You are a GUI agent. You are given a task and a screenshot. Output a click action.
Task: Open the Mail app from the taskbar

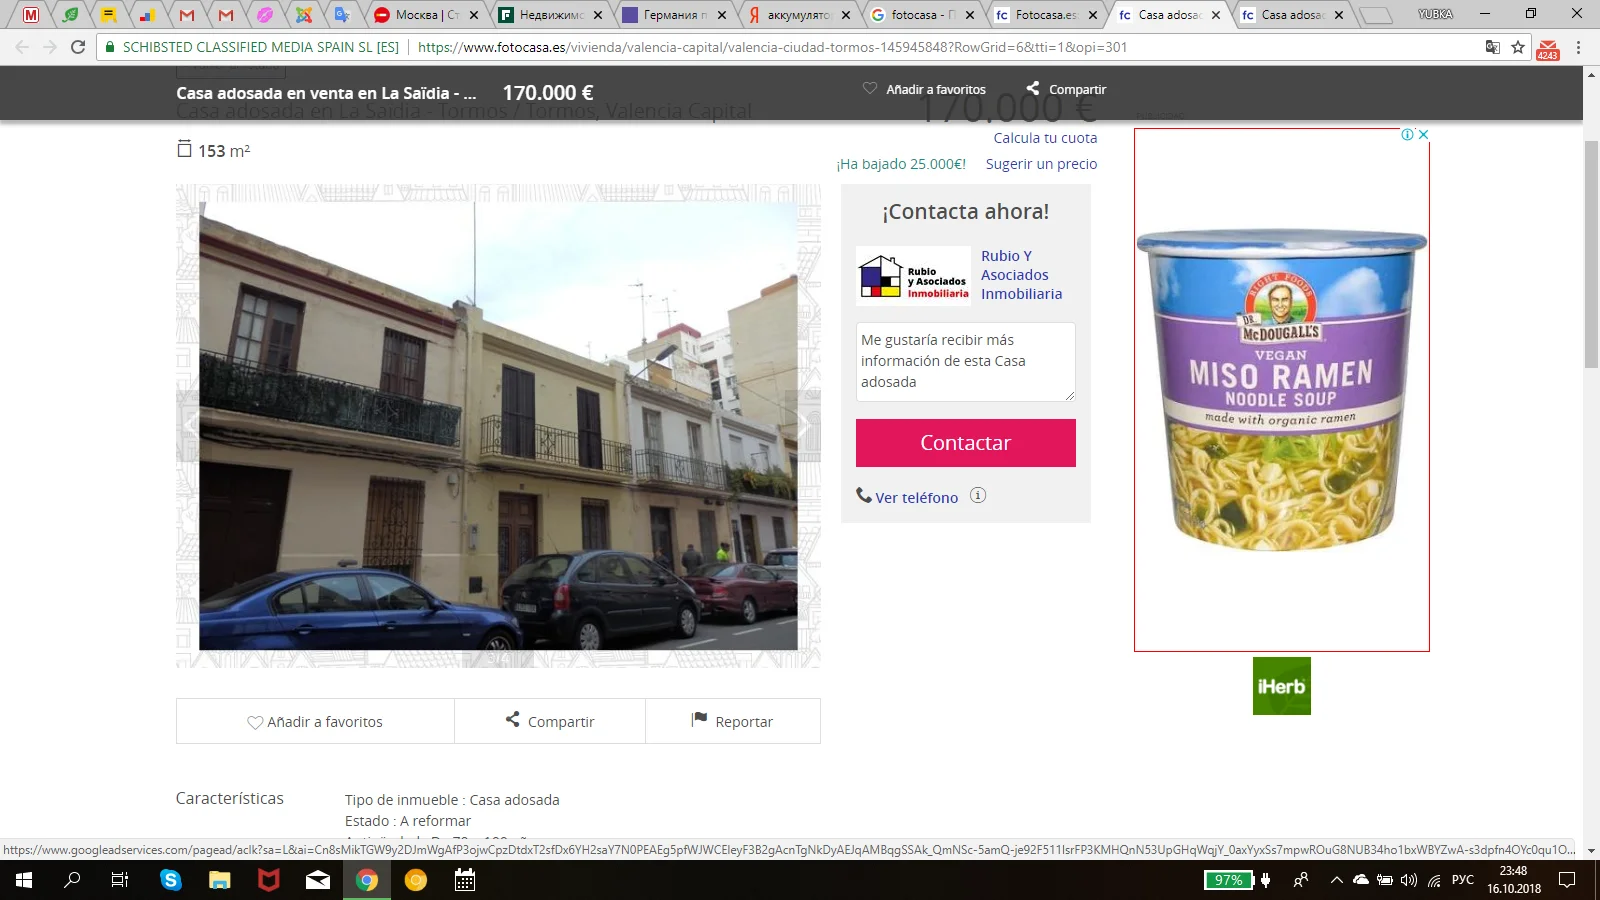coord(317,880)
